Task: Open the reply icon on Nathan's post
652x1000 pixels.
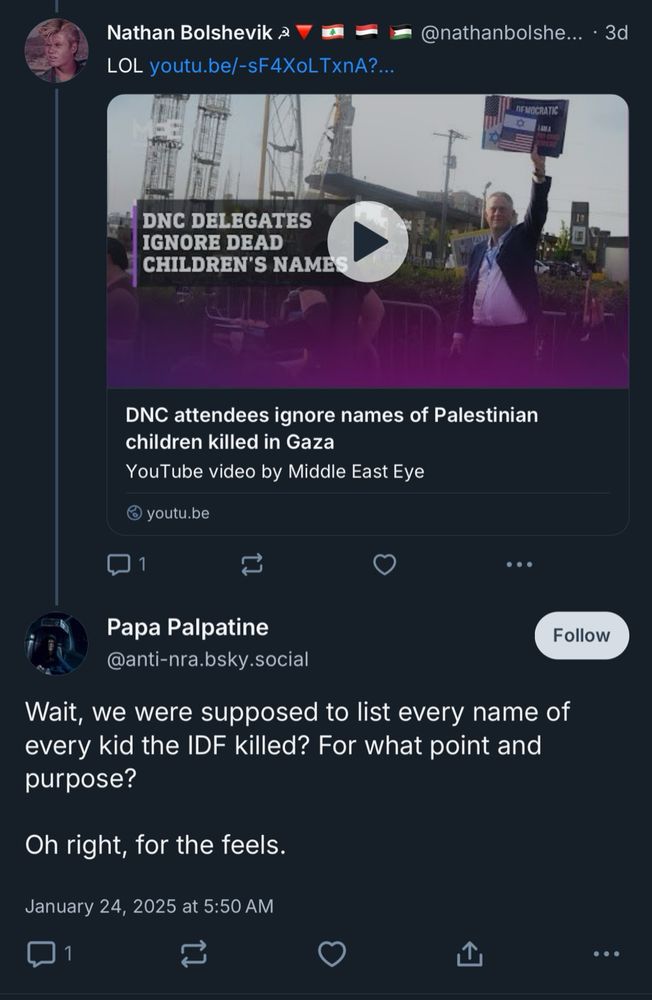Action: pos(117,564)
